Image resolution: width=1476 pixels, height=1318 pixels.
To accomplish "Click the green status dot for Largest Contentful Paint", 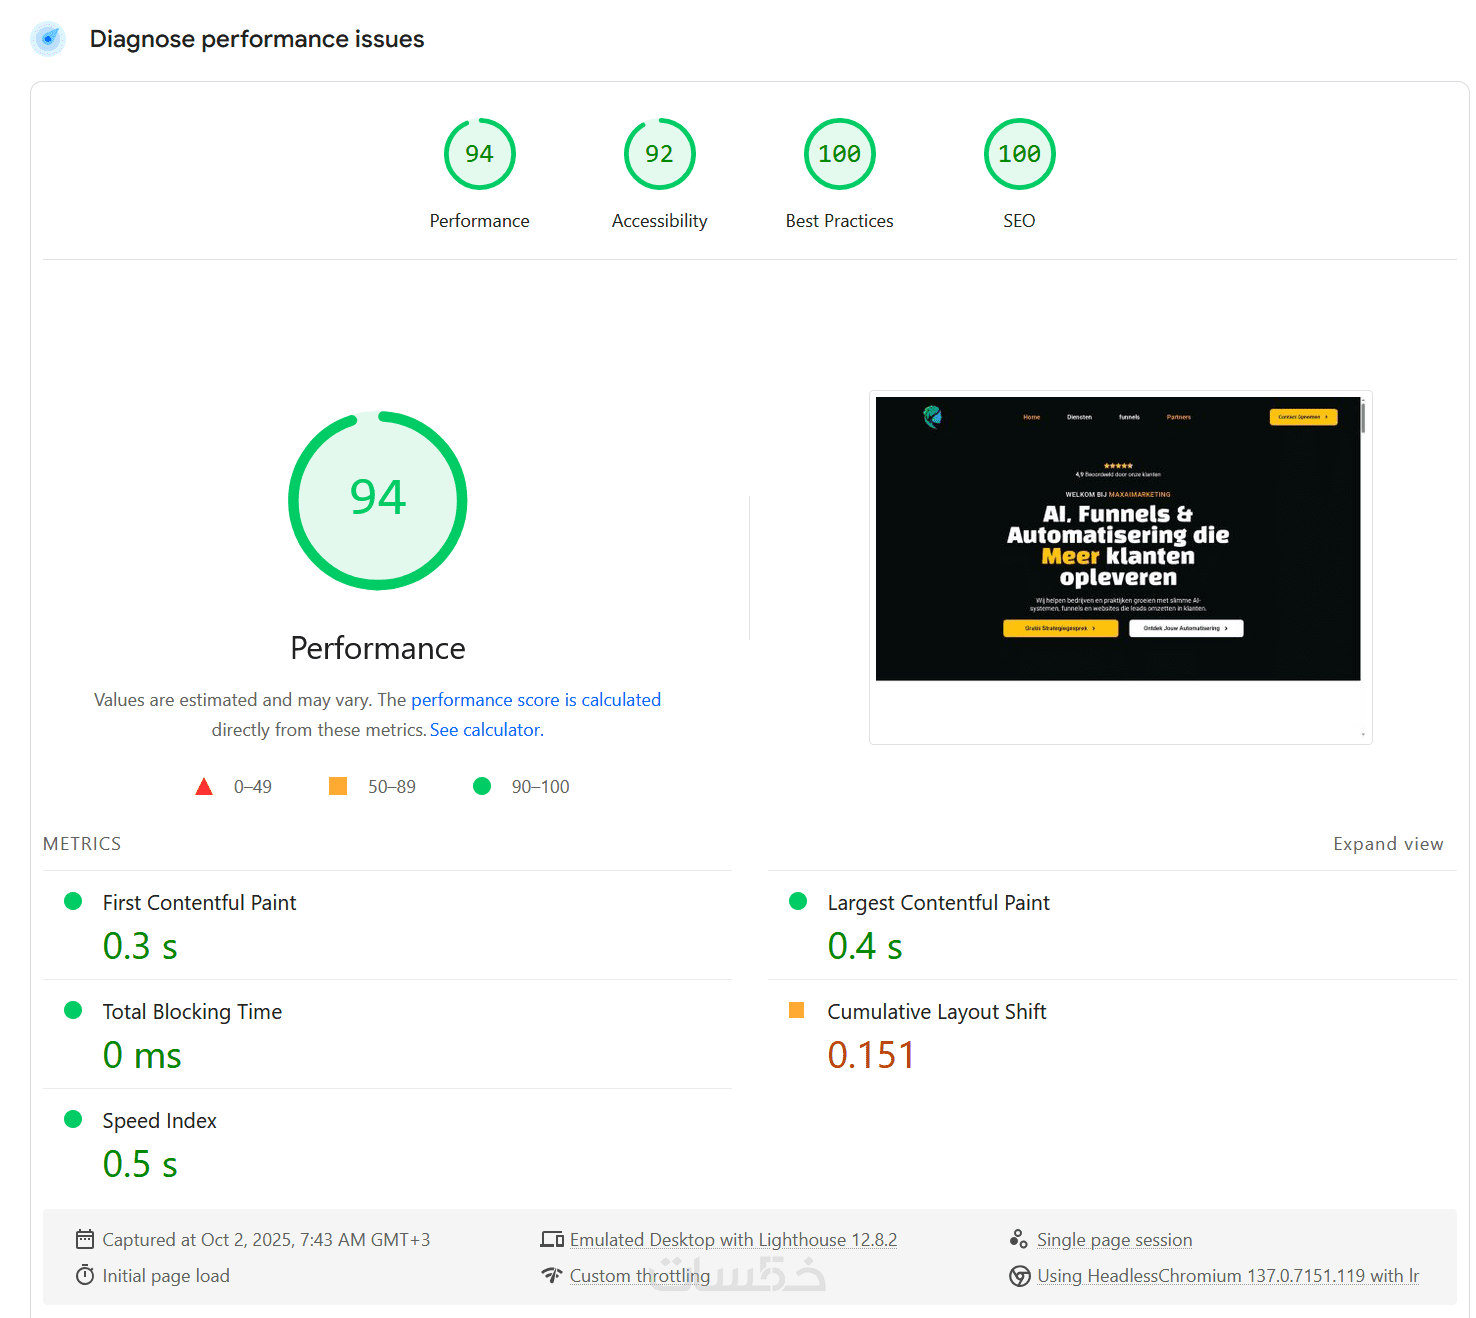I will click(x=798, y=901).
